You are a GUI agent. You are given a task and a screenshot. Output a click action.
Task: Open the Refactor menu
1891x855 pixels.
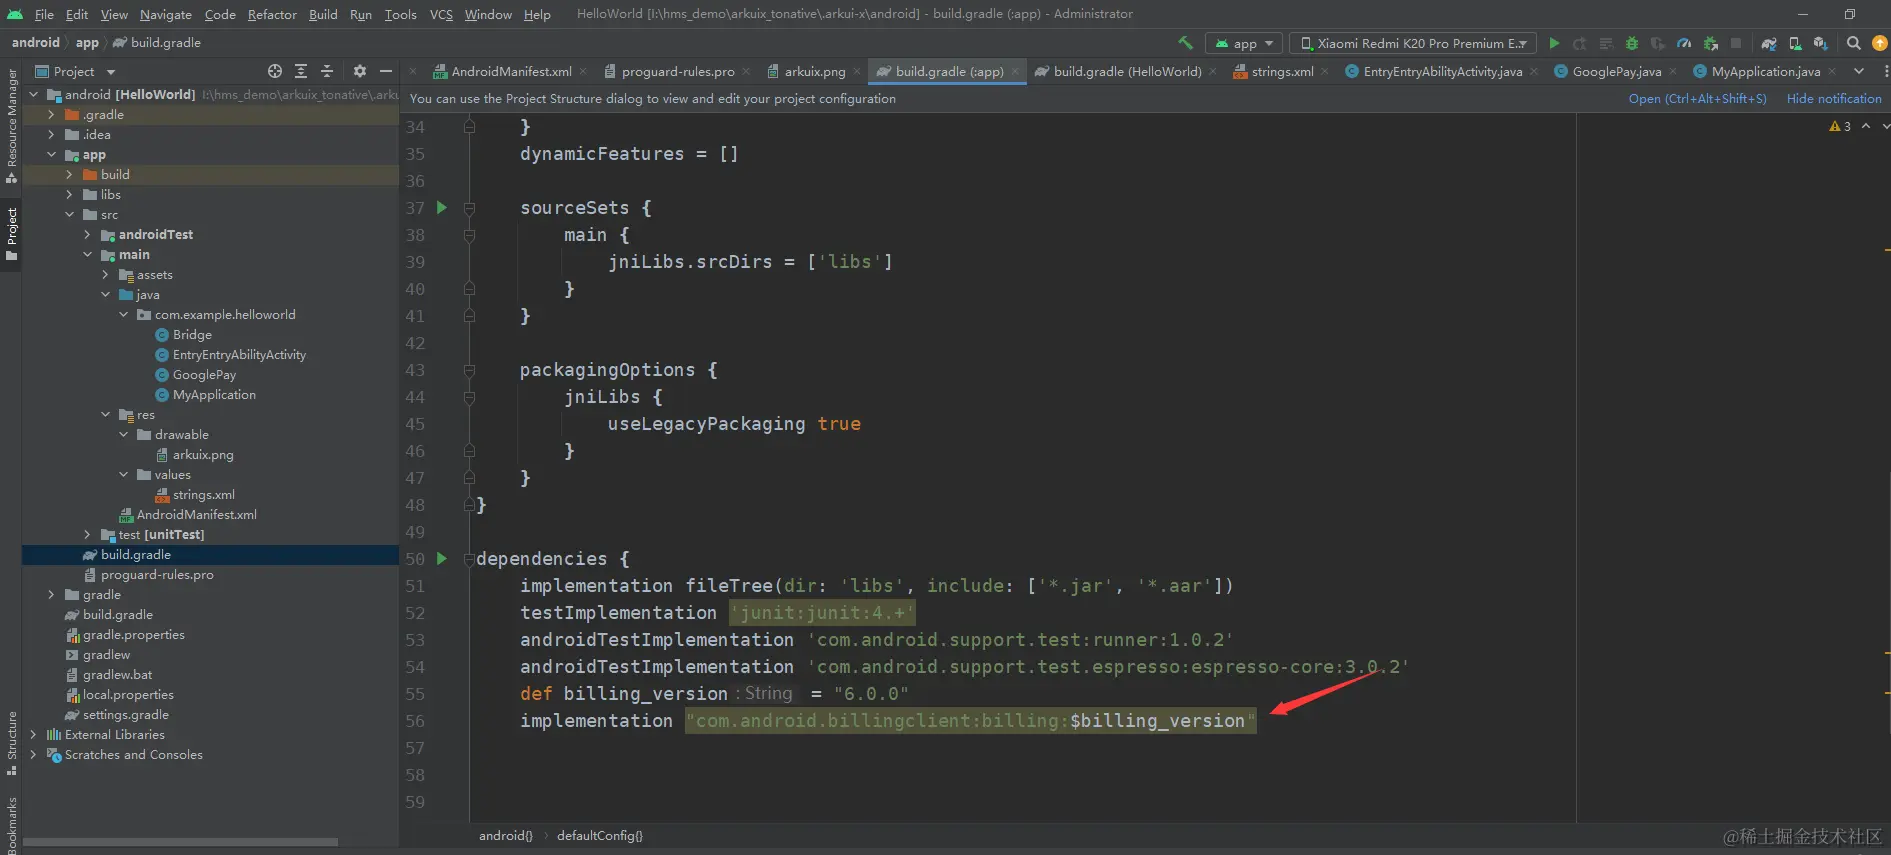coord(272,14)
